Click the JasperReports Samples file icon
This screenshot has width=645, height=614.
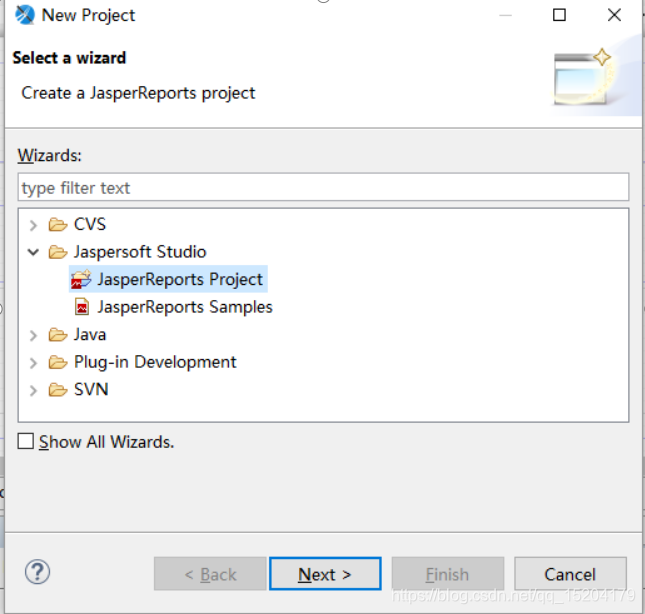coord(82,307)
